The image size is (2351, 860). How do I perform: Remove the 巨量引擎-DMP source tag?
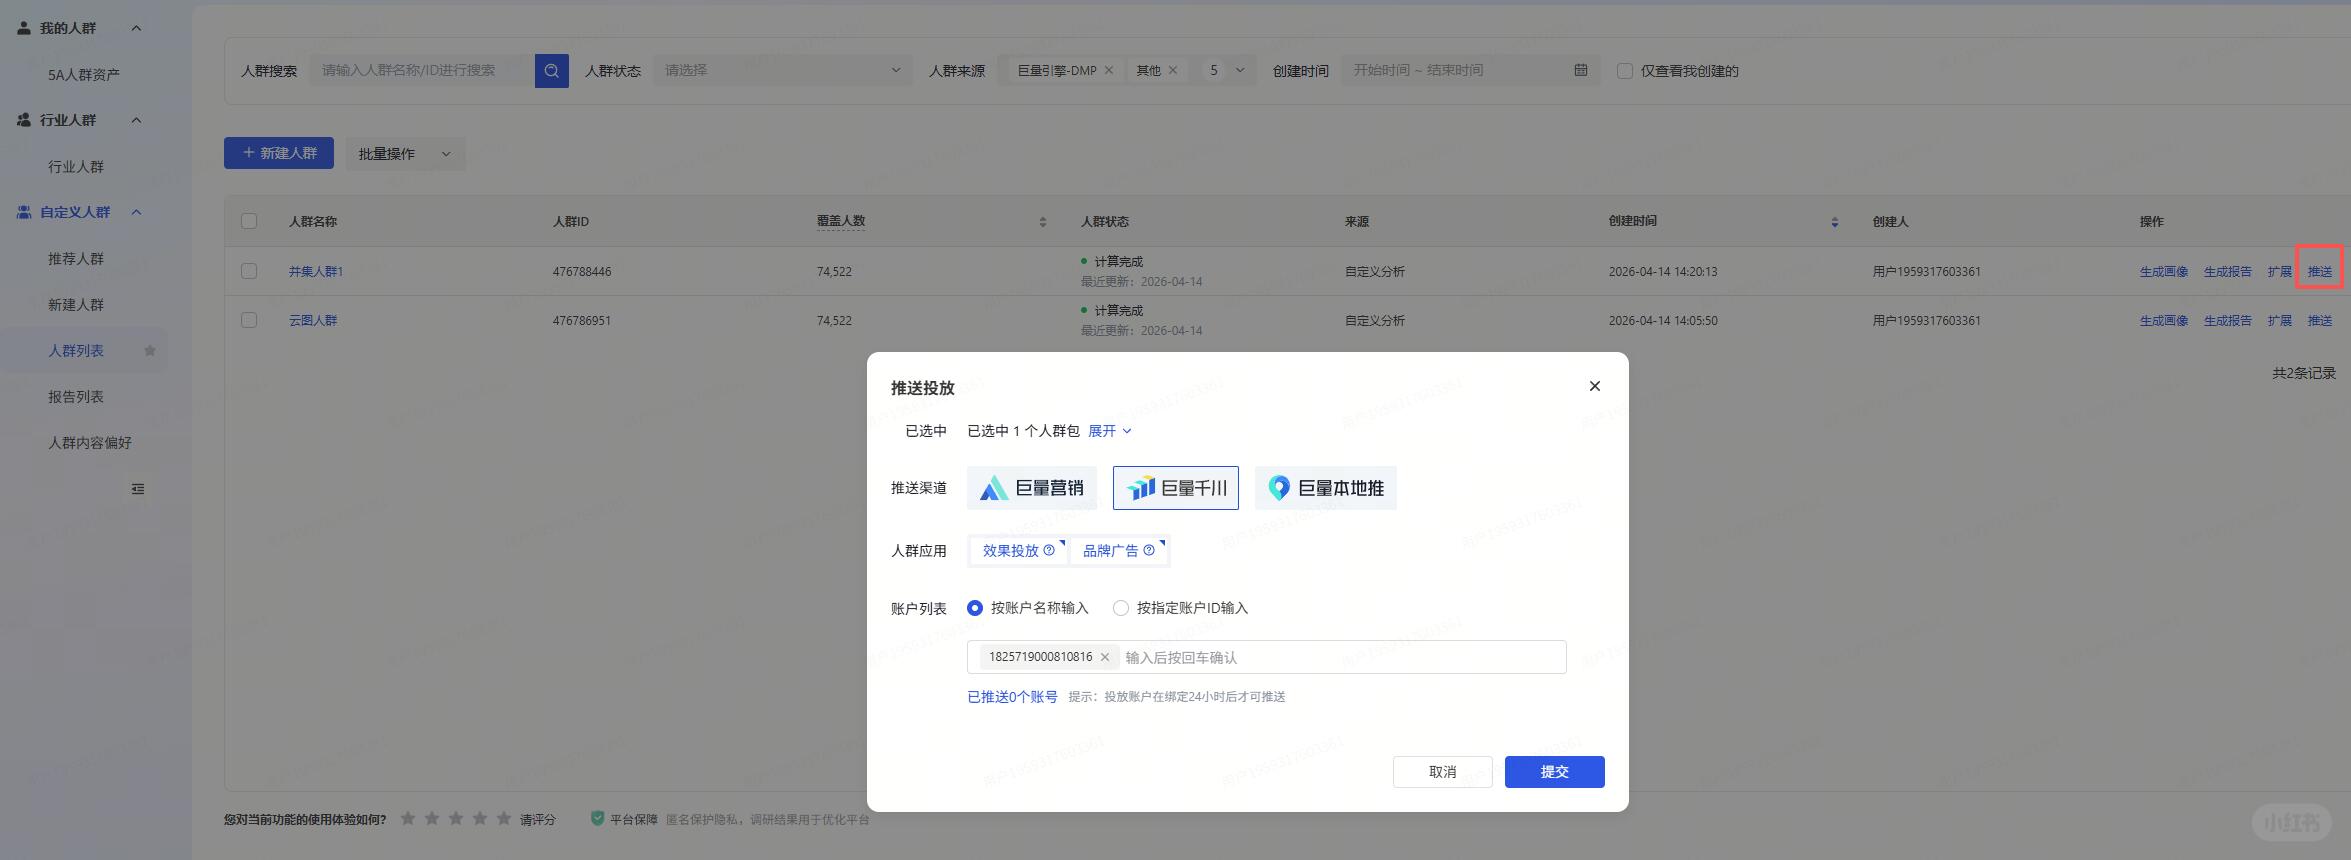click(1109, 70)
